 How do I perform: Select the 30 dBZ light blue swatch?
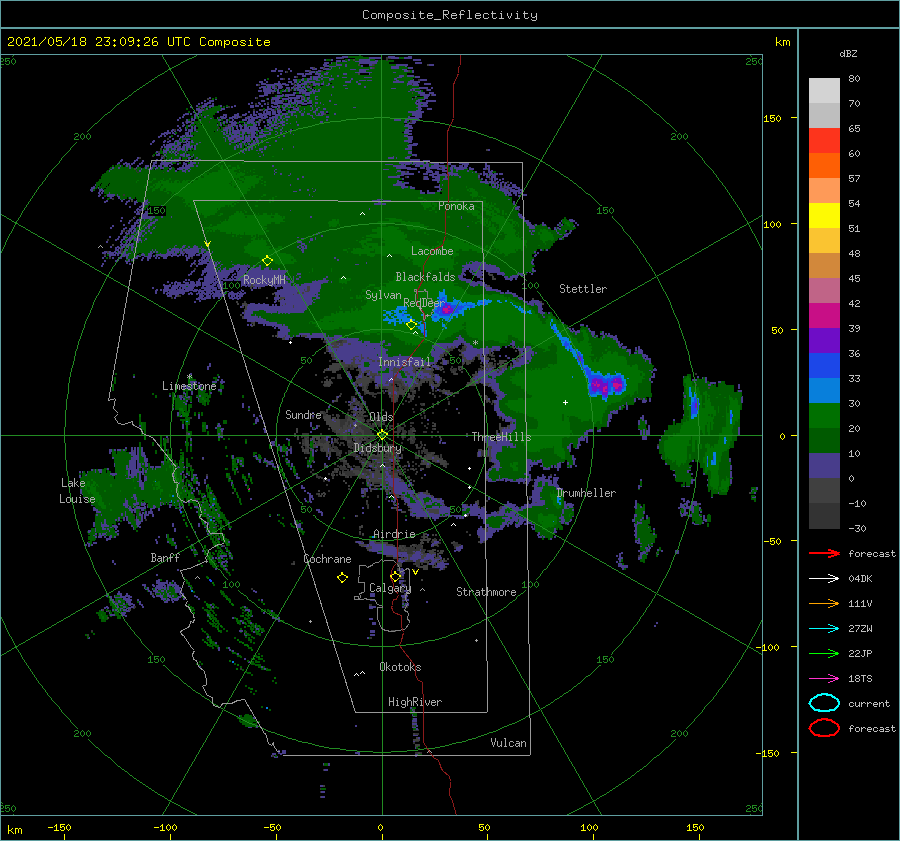(824, 390)
